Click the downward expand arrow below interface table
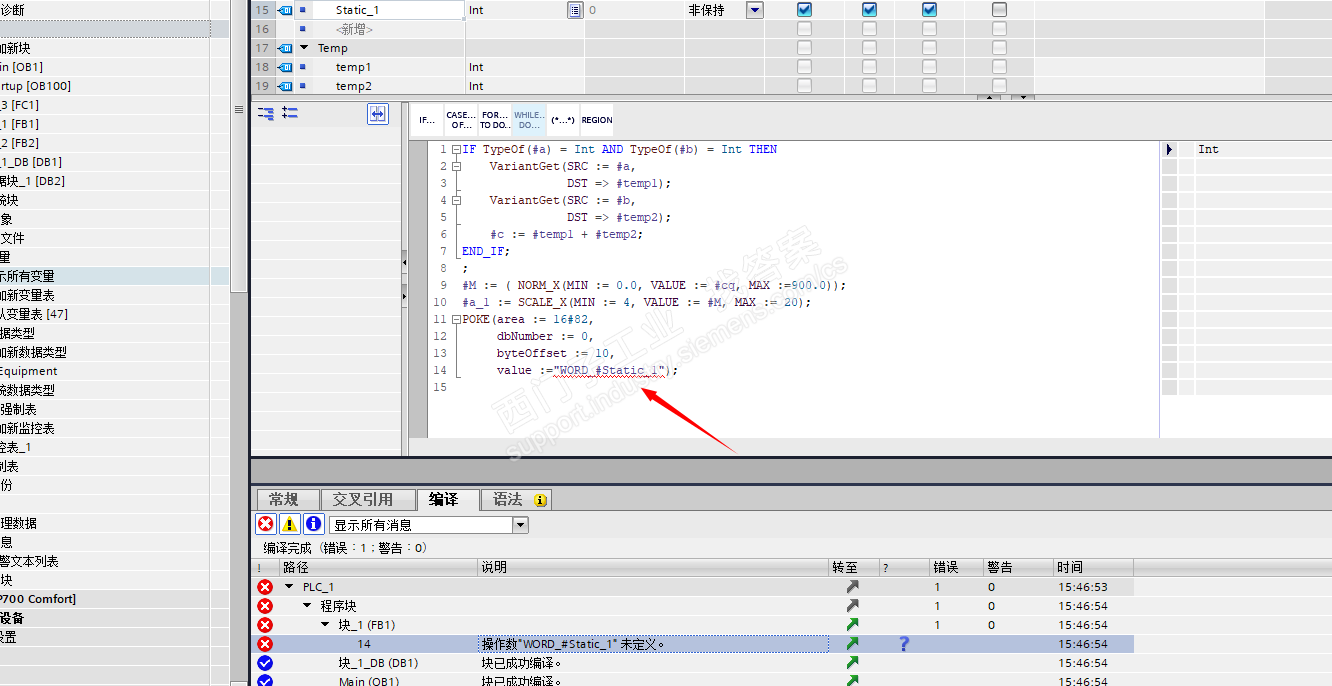This screenshot has height=686, width=1332. (1022, 97)
